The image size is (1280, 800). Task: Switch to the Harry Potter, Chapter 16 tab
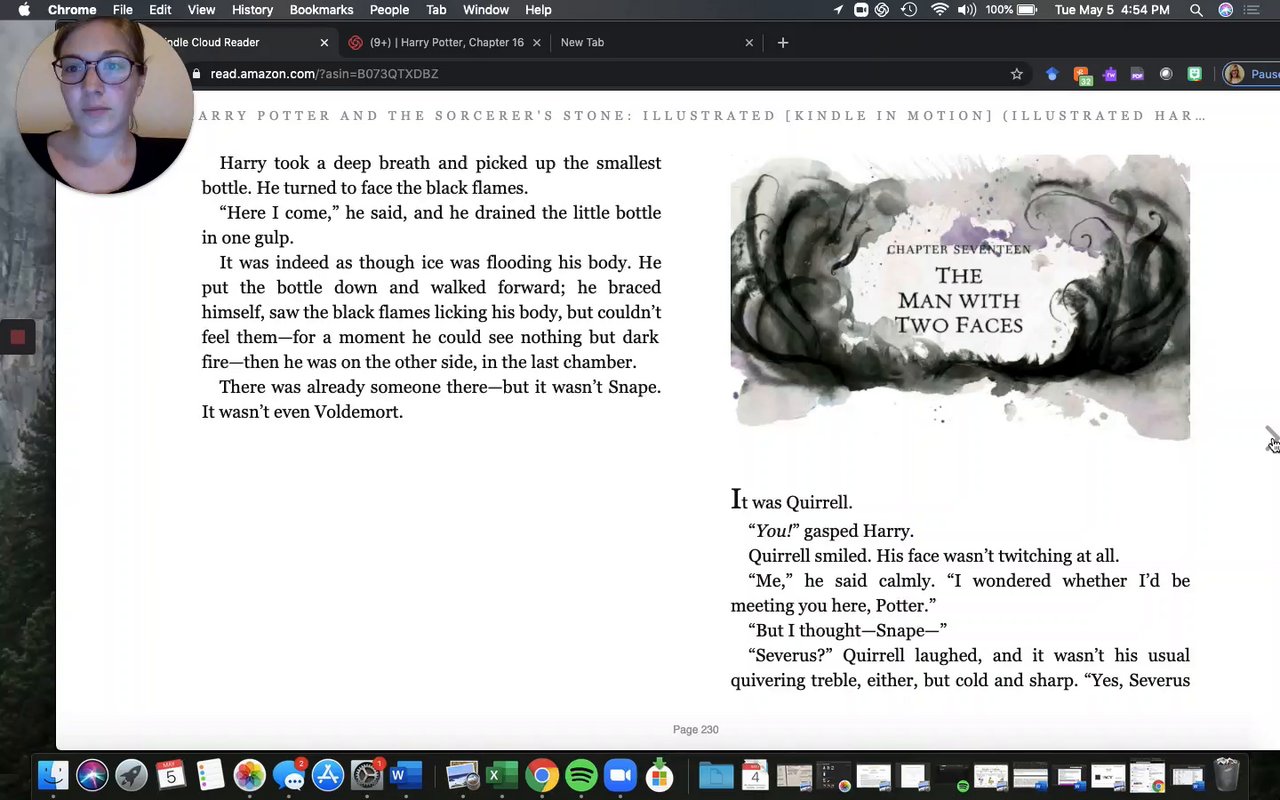pyautogui.click(x=446, y=43)
